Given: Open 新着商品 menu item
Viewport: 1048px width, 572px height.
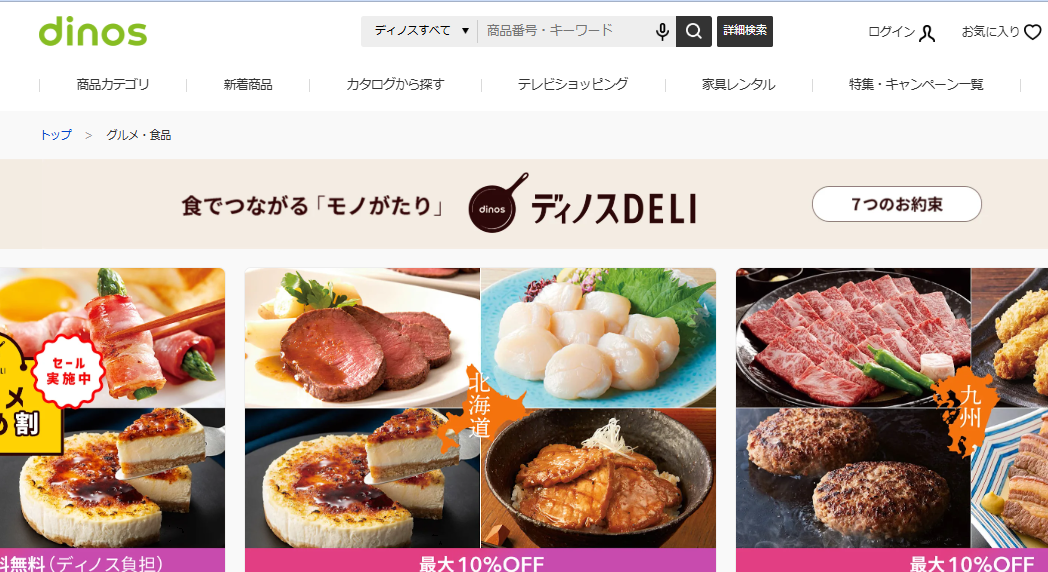Looking at the screenshot, I should (248, 84).
